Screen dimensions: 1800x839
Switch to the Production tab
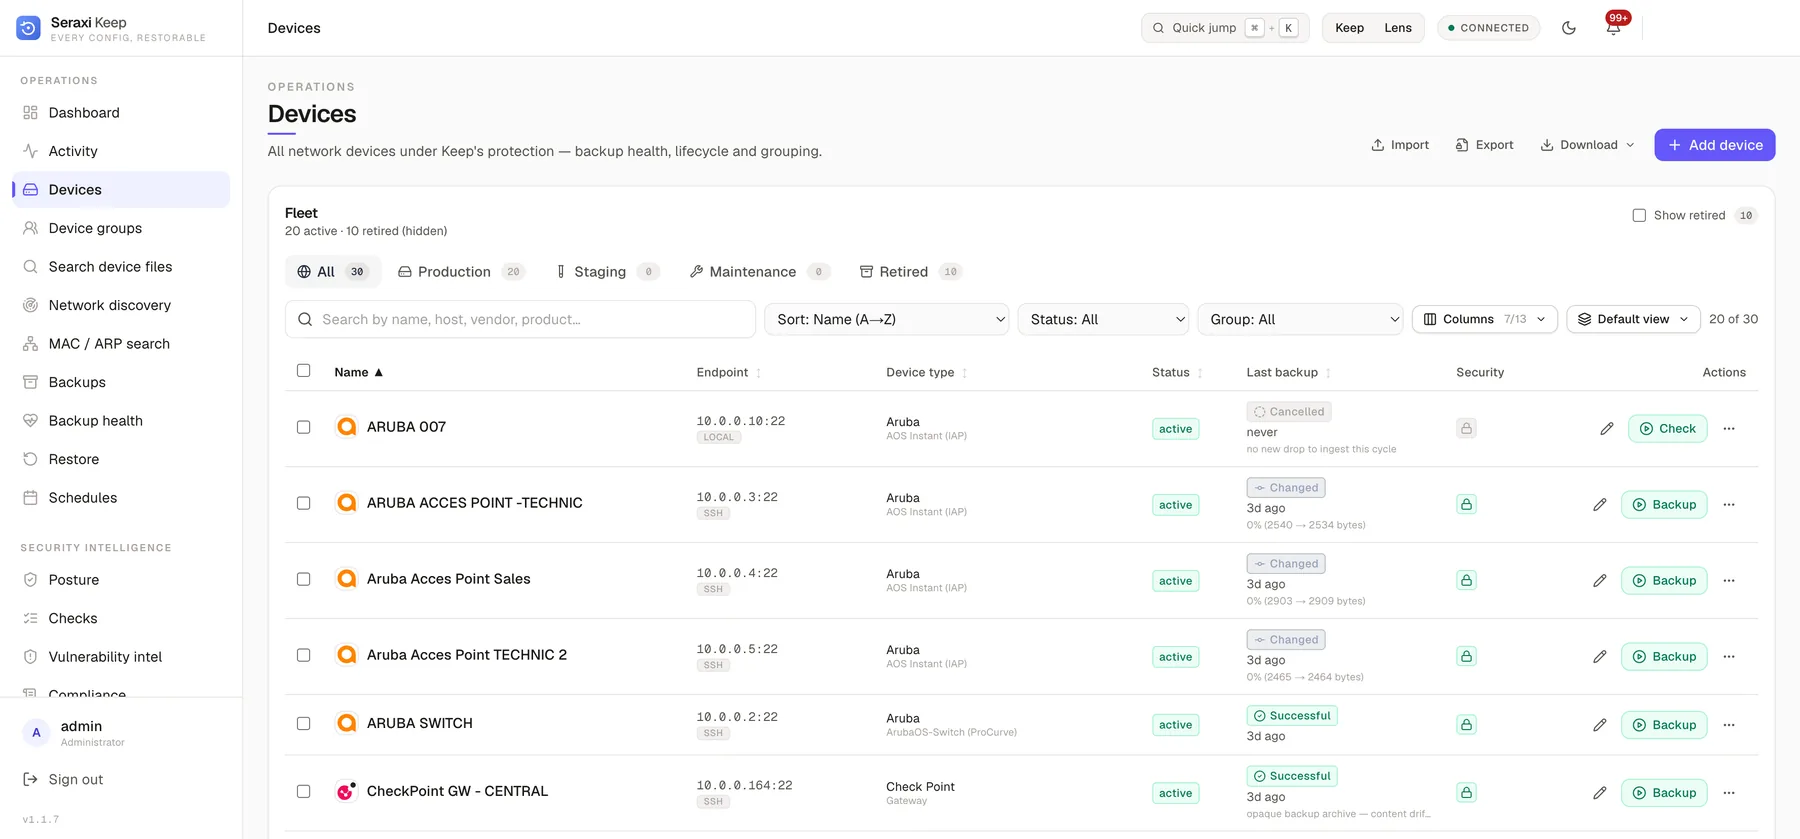click(461, 272)
